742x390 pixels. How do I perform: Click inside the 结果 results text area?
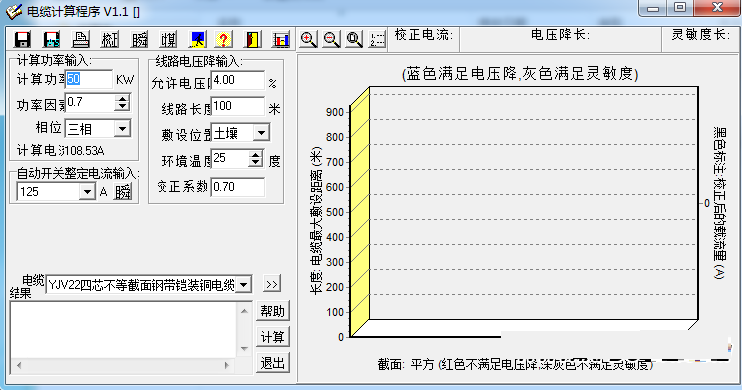[x=123, y=329]
